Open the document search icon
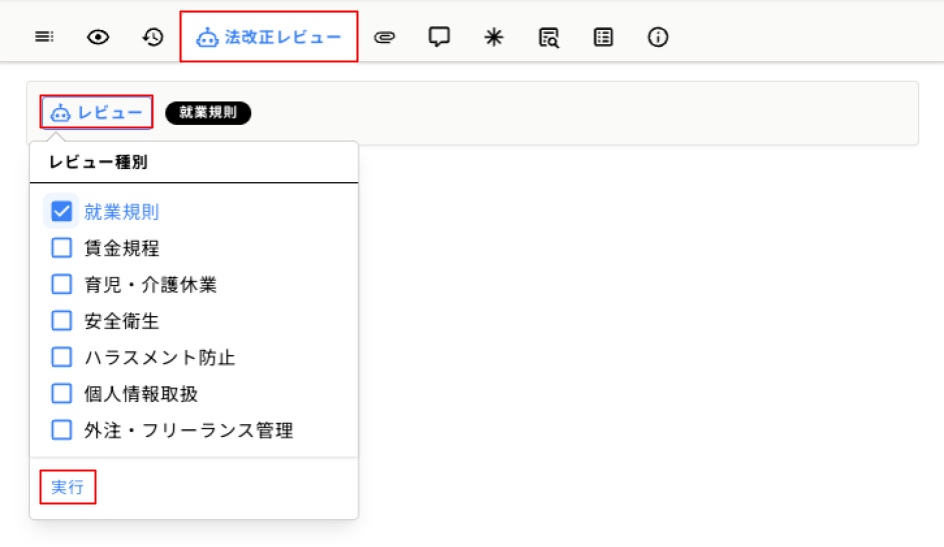Viewport: 944px width, 547px height. (548, 37)
